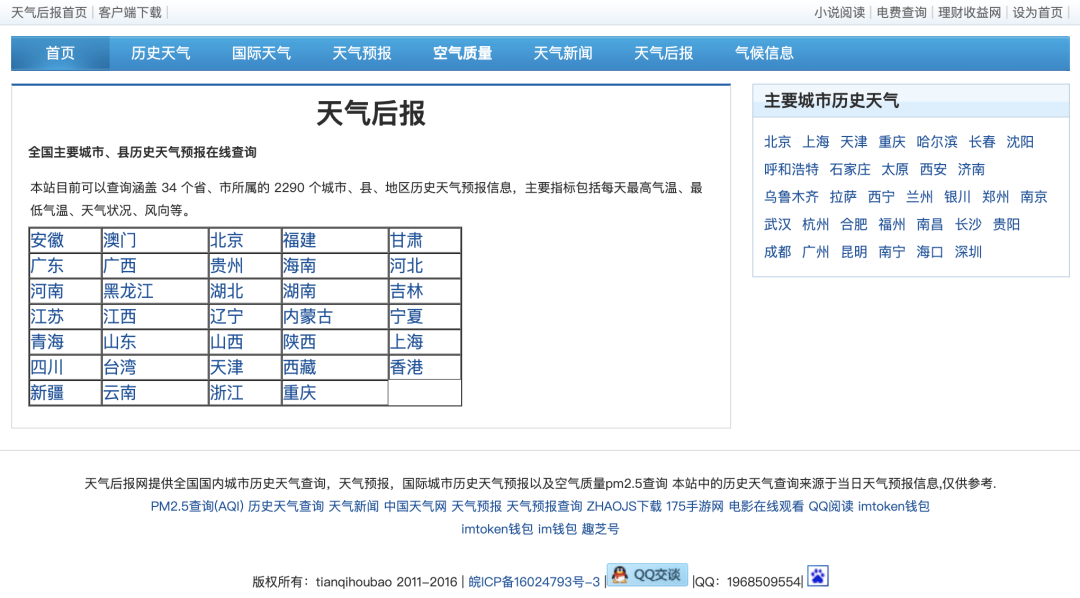Select 内蒙古 in the province table

pos(308,317)
